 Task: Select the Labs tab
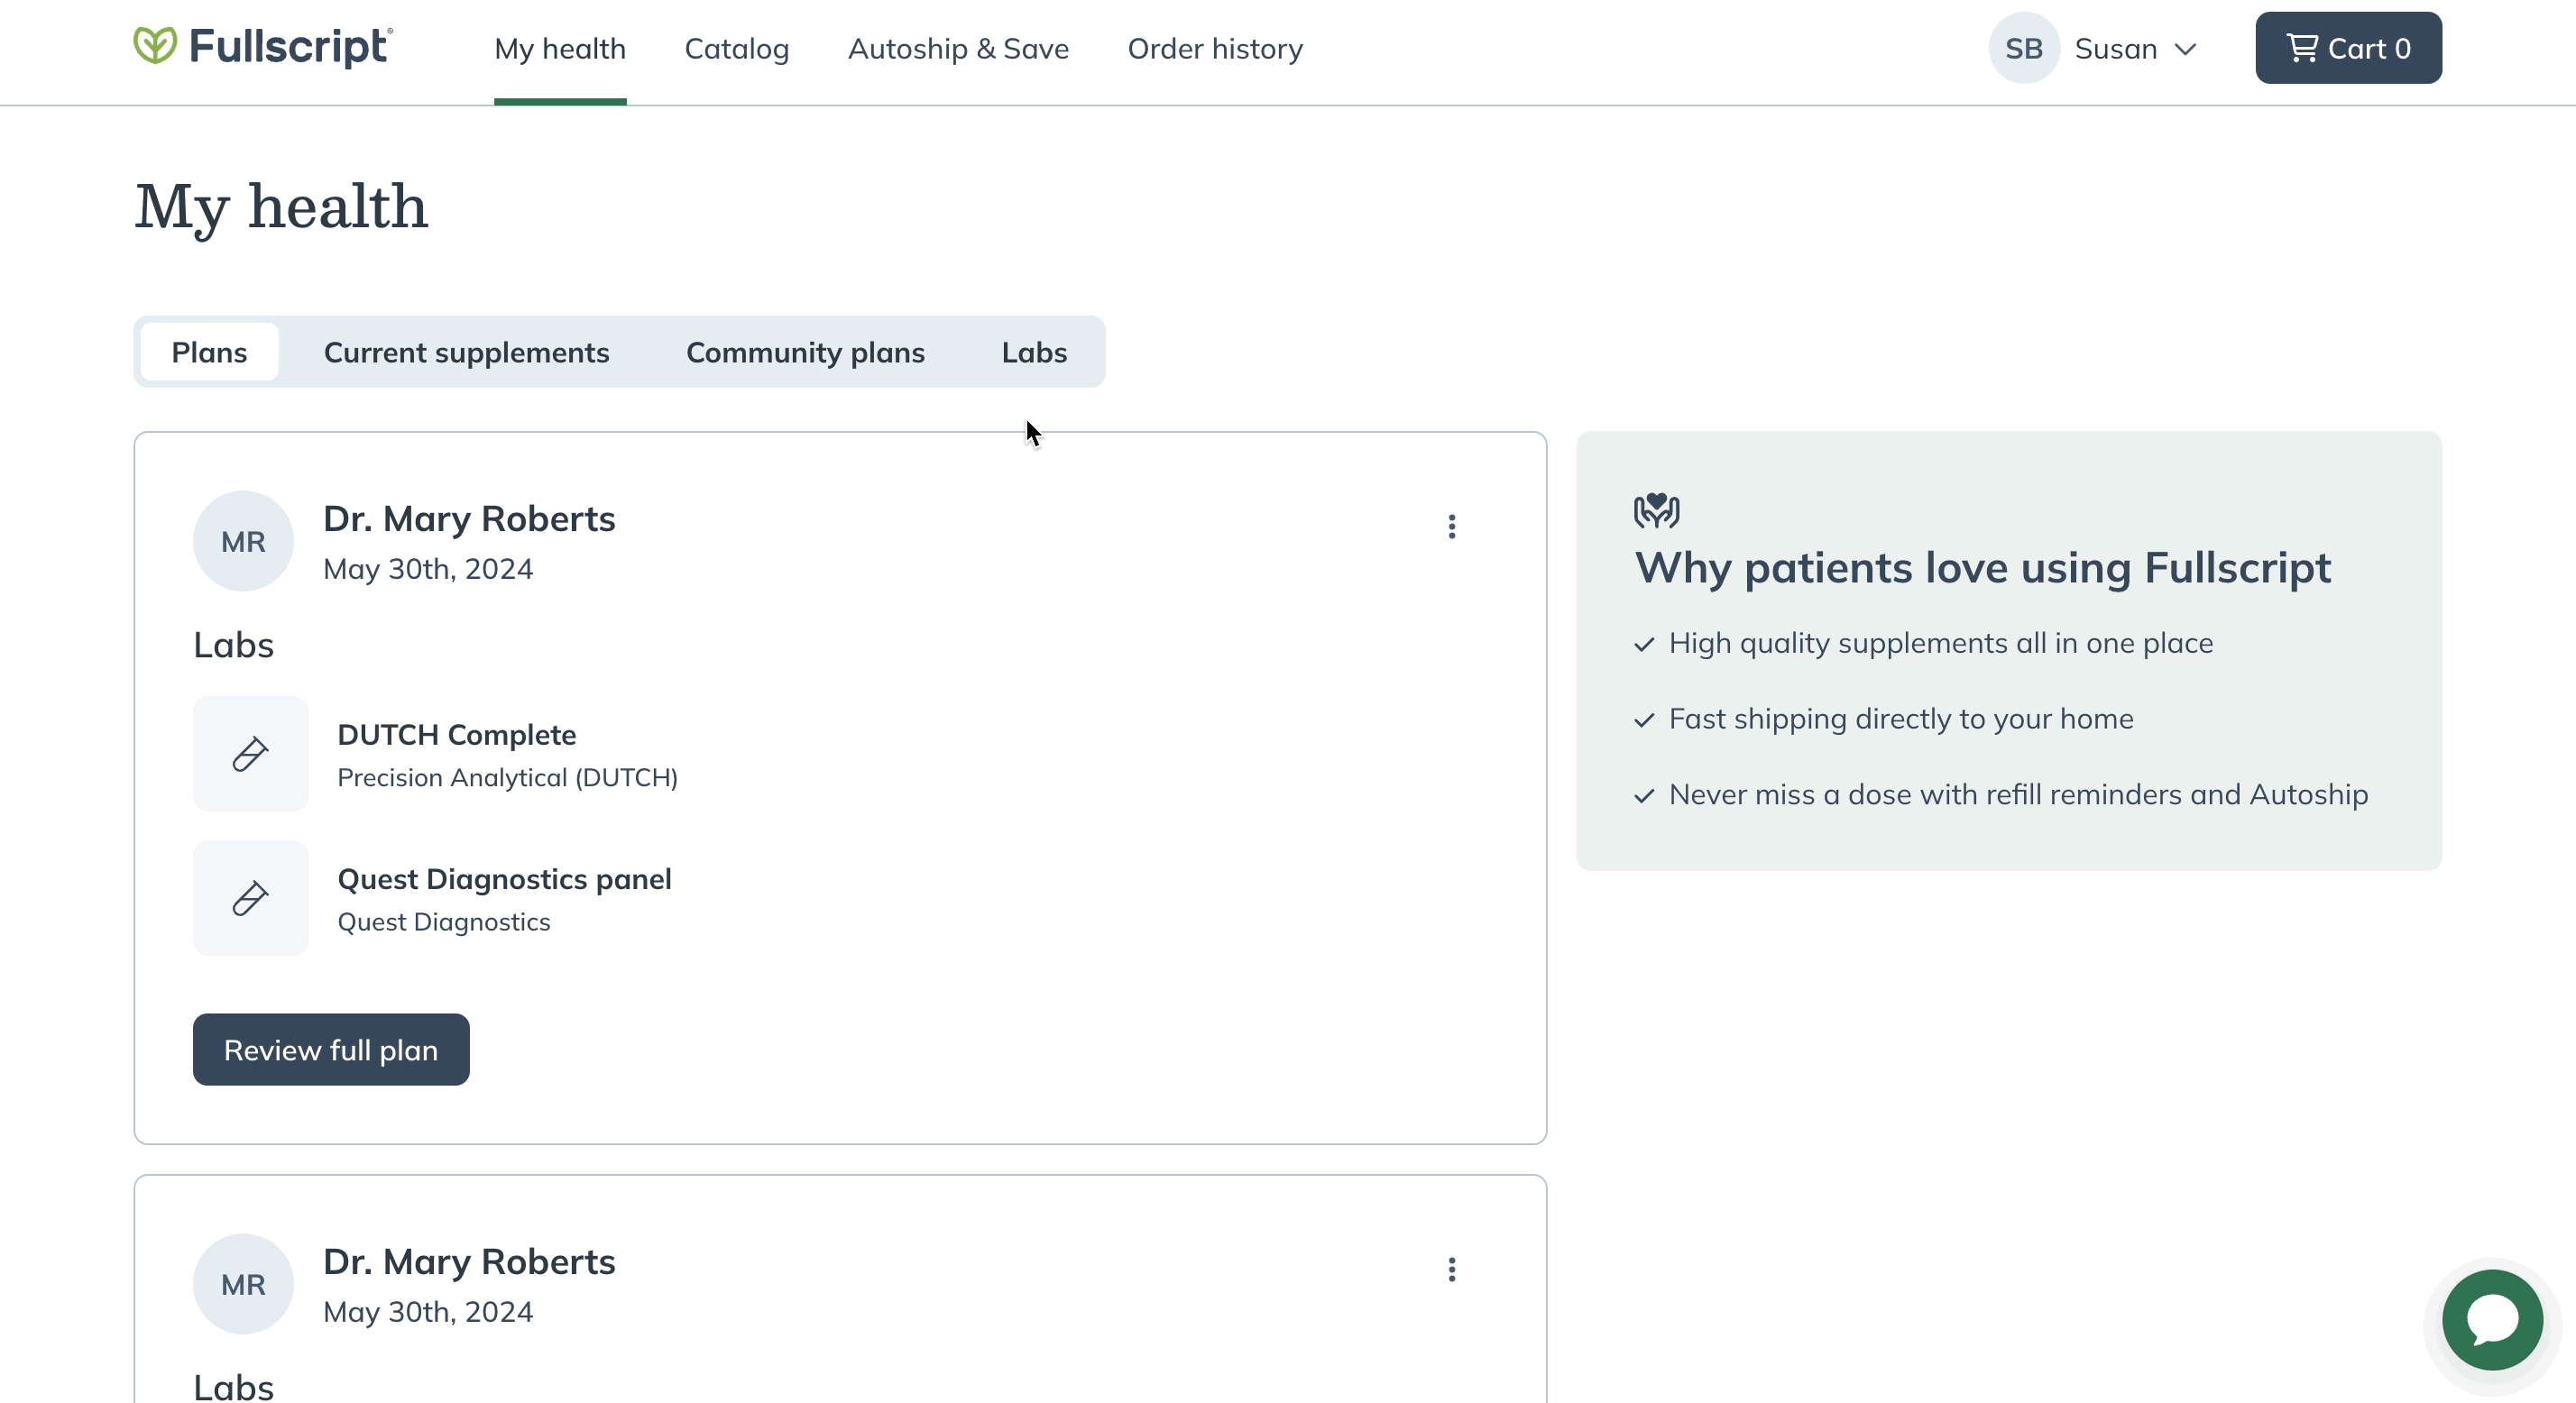coord(1033,351)
